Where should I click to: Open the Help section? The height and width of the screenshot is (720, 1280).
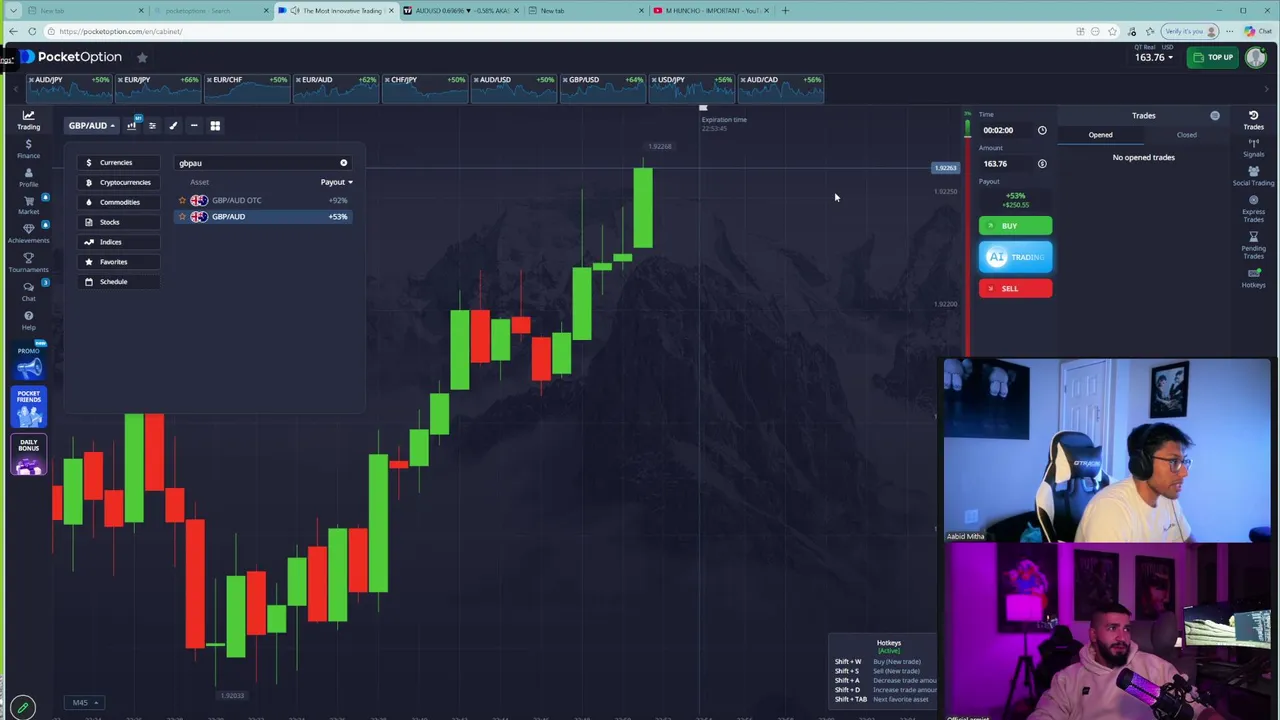pos(28,320)
